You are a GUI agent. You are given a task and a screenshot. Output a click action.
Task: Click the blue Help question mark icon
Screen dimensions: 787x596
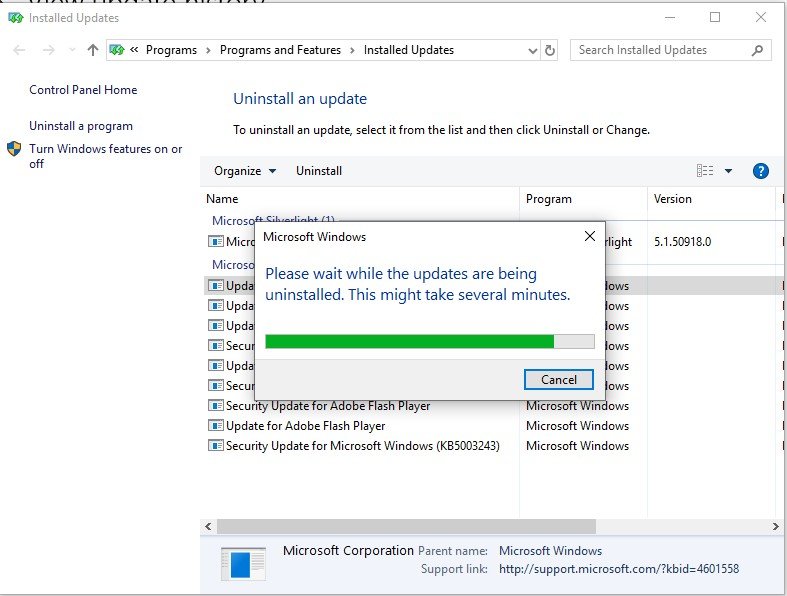pyautogui.click(x=760, y=171)
